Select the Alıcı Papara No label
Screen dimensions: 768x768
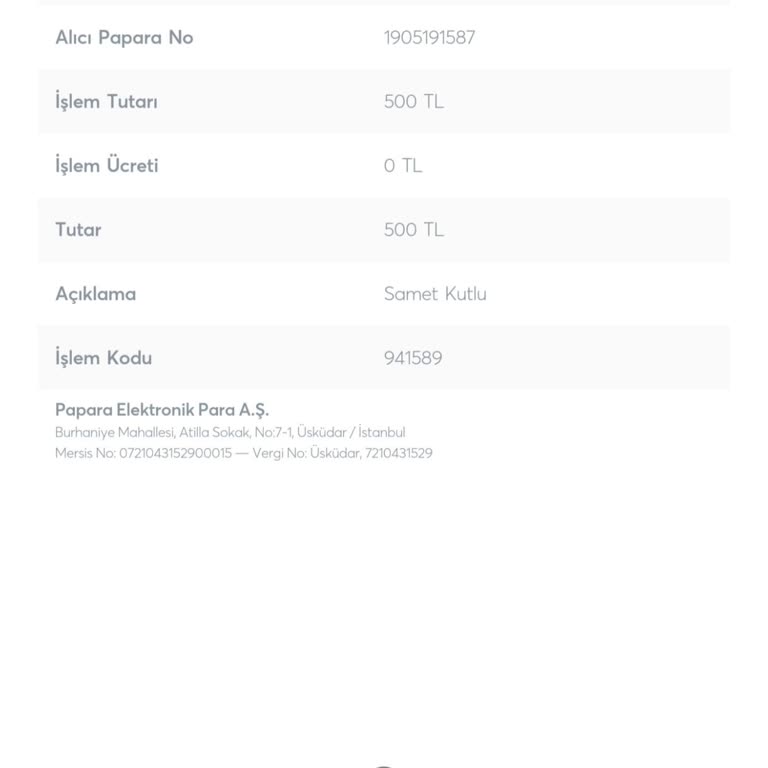coord(124,37)
